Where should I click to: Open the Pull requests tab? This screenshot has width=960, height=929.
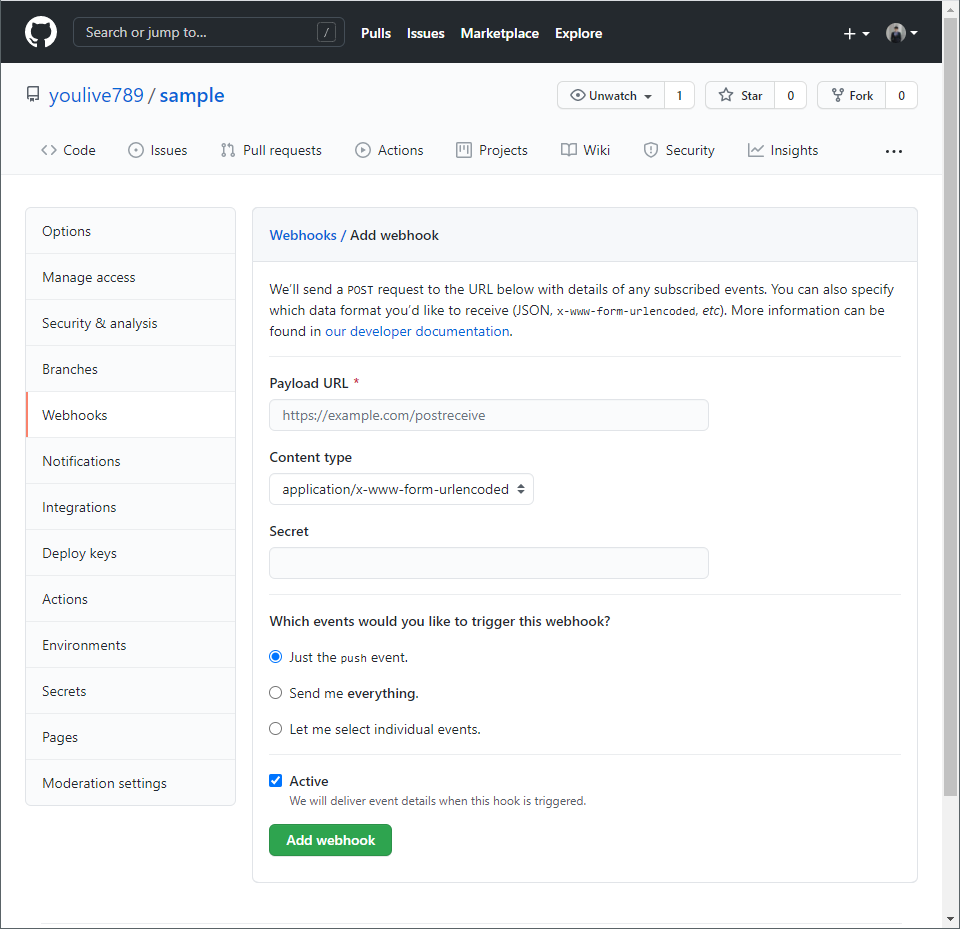click(271, 150)
